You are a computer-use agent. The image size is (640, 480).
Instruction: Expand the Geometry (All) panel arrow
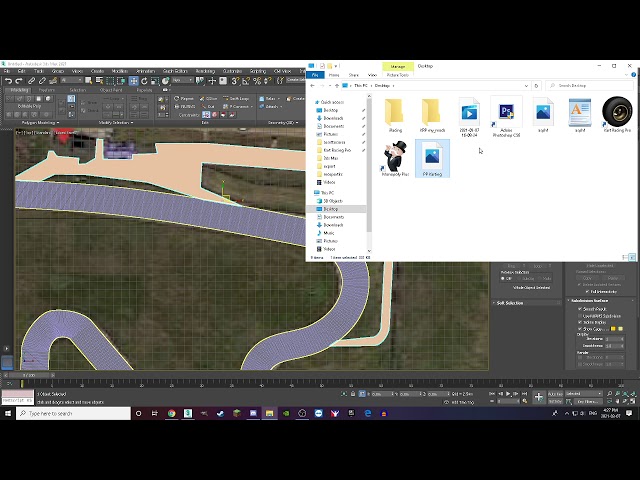click(x=297, y=123)
